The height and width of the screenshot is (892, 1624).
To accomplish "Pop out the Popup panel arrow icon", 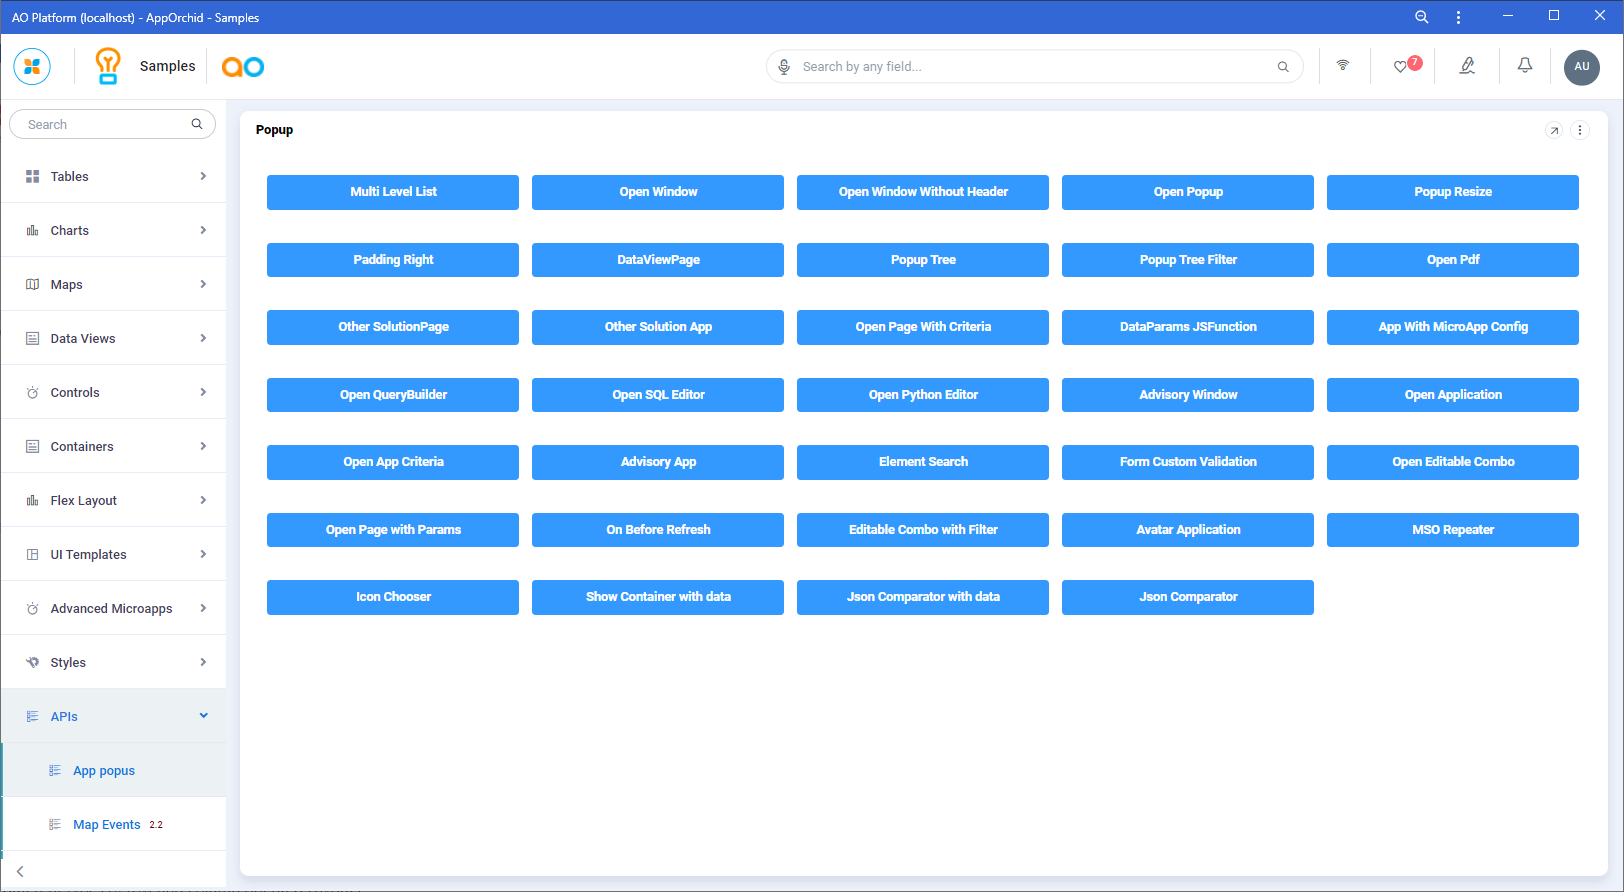I will [1554, 130].
